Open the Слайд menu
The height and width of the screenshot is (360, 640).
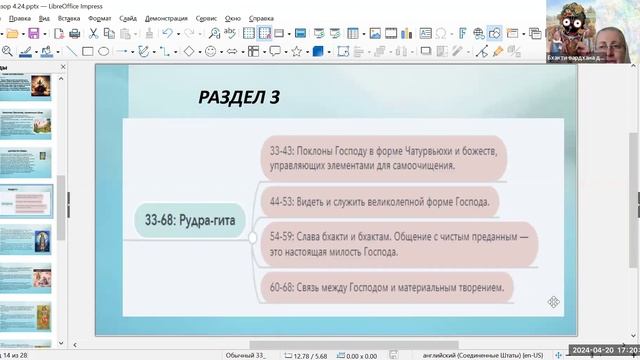tap(128, 18)
